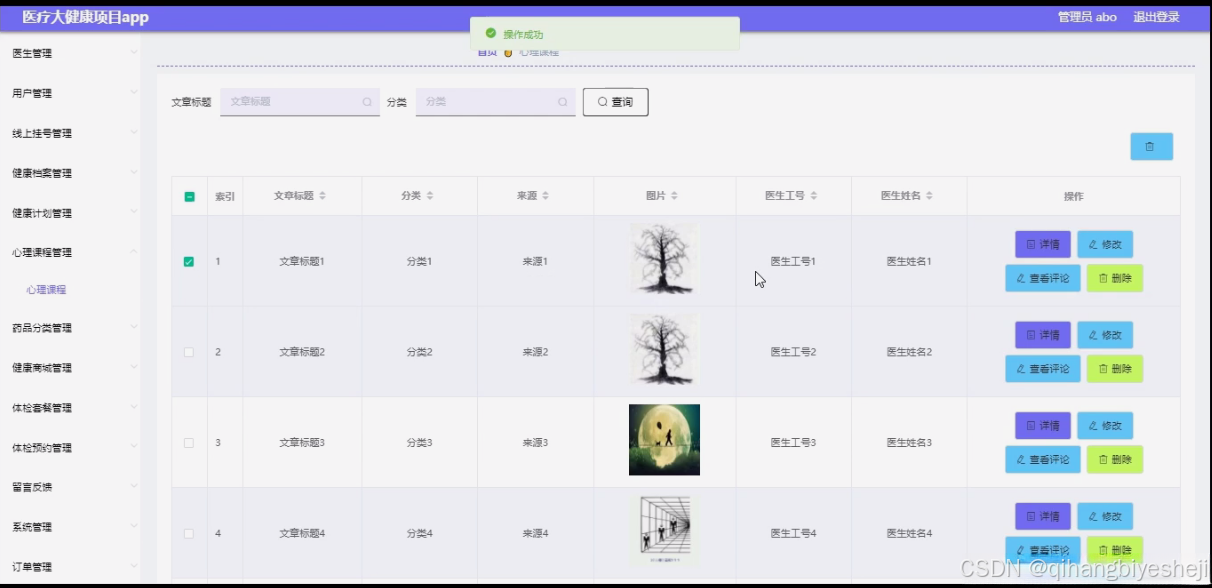Screen dimensions: 1212x588
Task: Click the search magnifier in 分类 field
Action: tap(563, 102)
